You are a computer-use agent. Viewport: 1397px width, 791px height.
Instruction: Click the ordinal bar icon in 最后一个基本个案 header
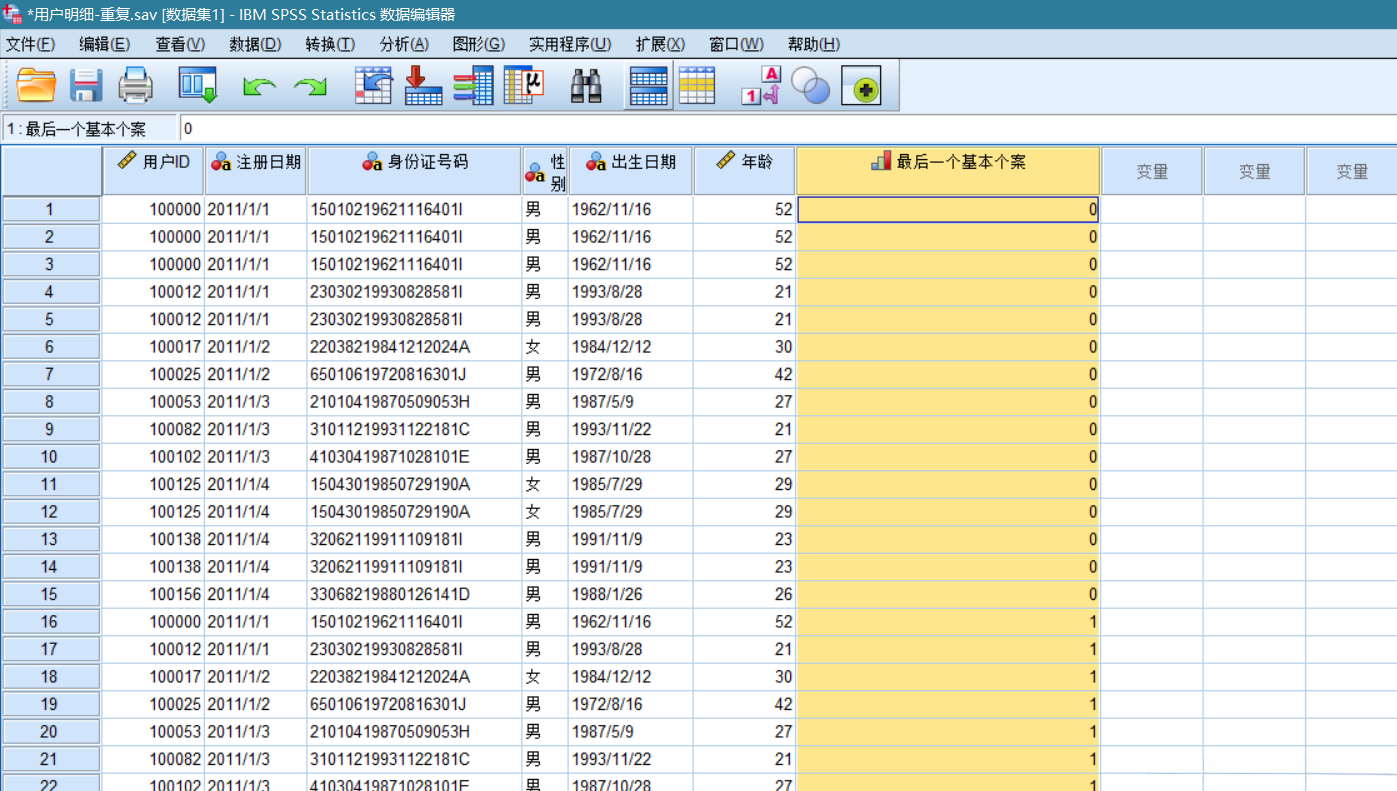881,161
